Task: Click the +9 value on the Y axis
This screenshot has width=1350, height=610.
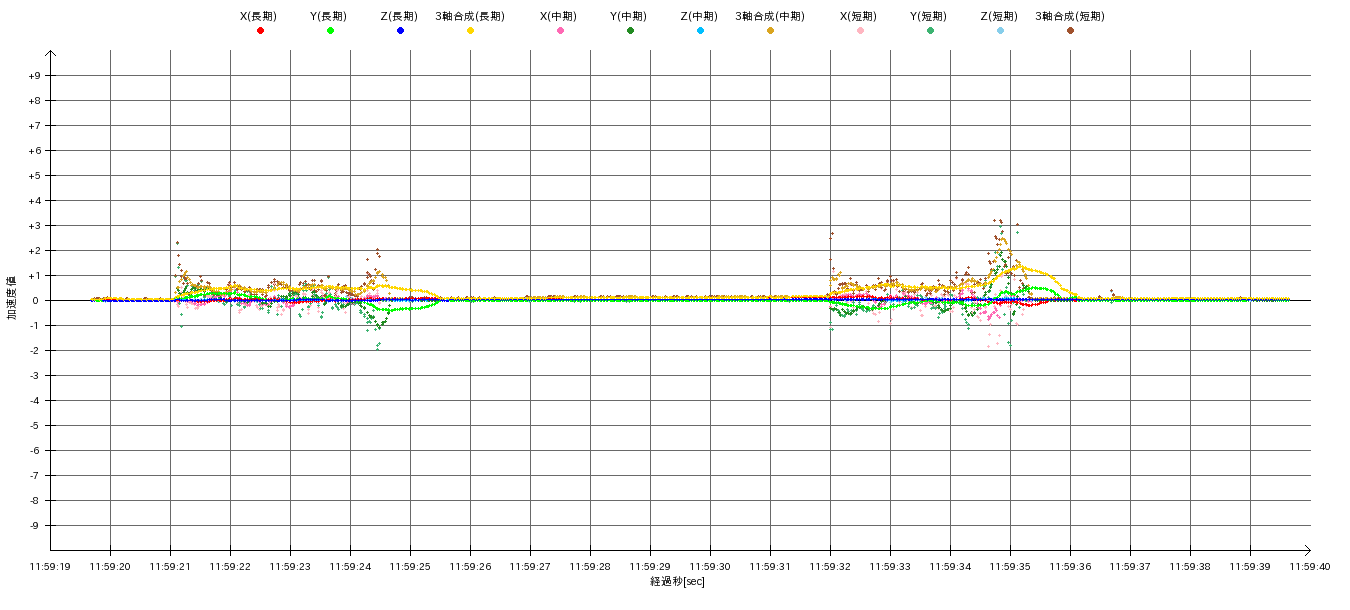Action: 34,76
